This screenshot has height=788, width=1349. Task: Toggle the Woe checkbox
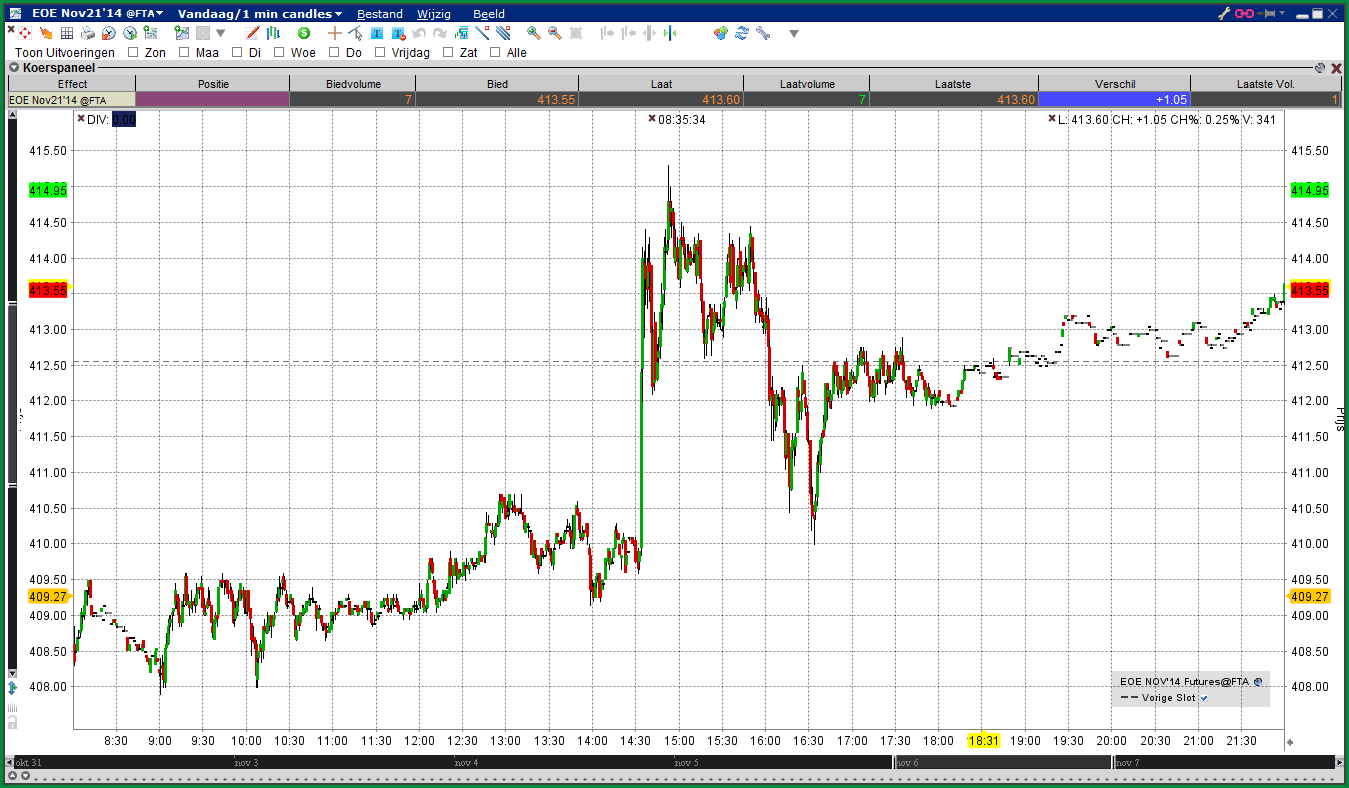click(279, 52)
